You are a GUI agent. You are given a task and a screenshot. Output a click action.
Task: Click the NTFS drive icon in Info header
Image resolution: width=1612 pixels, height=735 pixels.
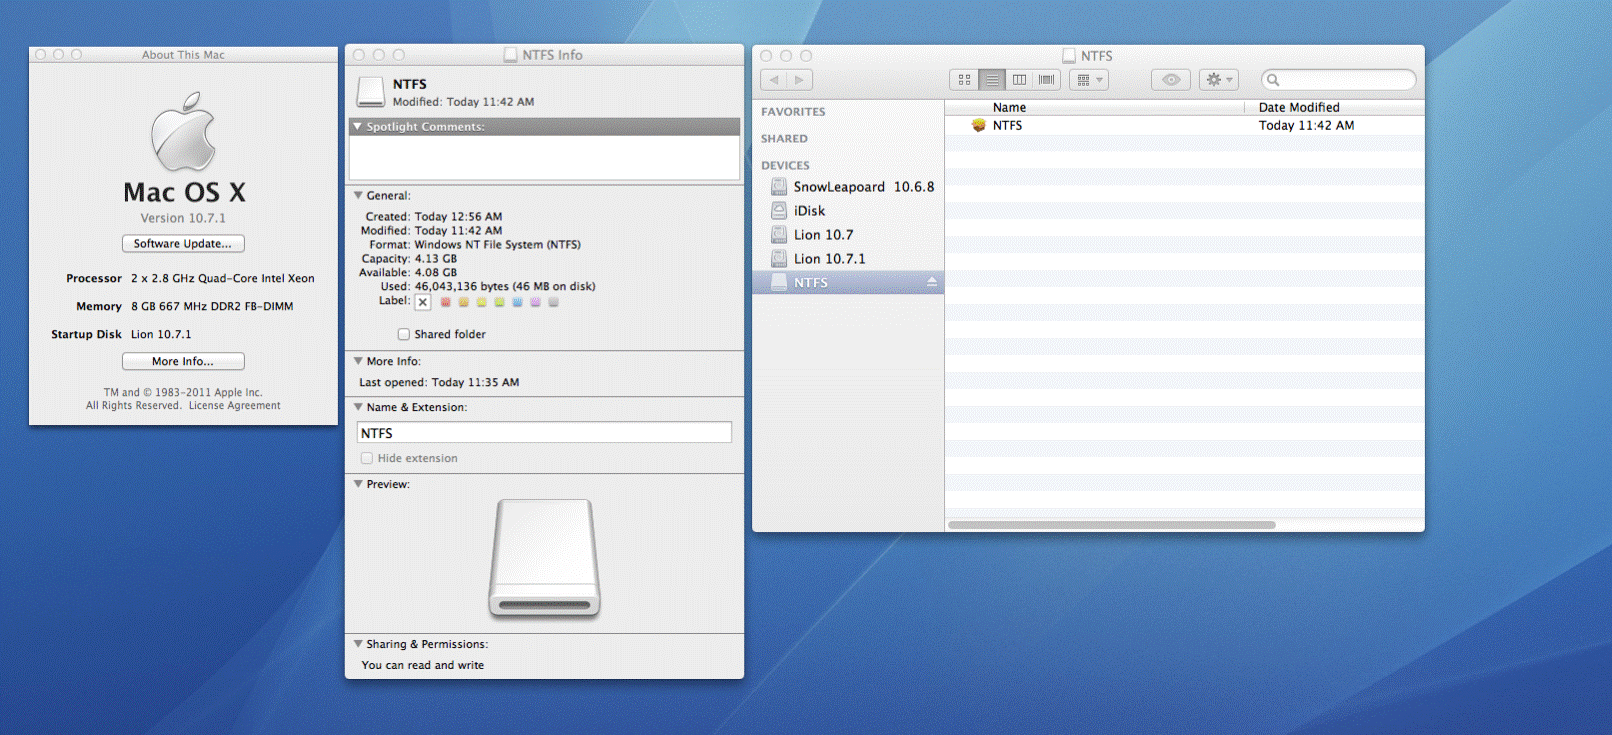371,92
